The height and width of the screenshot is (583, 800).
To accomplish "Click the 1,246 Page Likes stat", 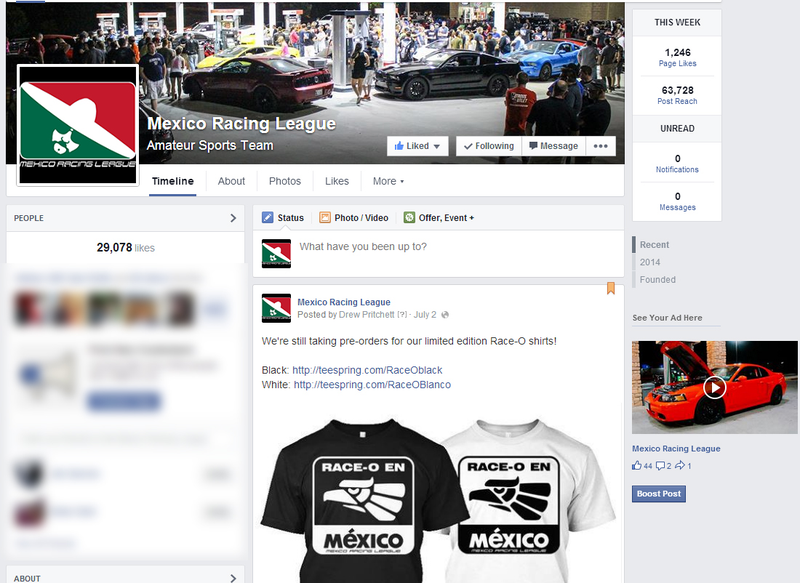I will click(x=677, y=57).
